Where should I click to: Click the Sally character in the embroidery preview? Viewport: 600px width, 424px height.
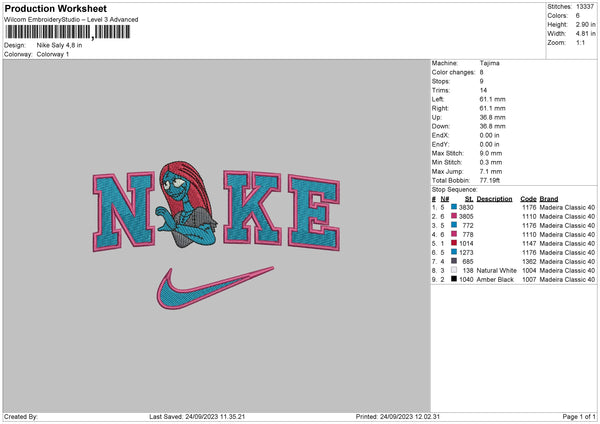click(x=187, y=204)
